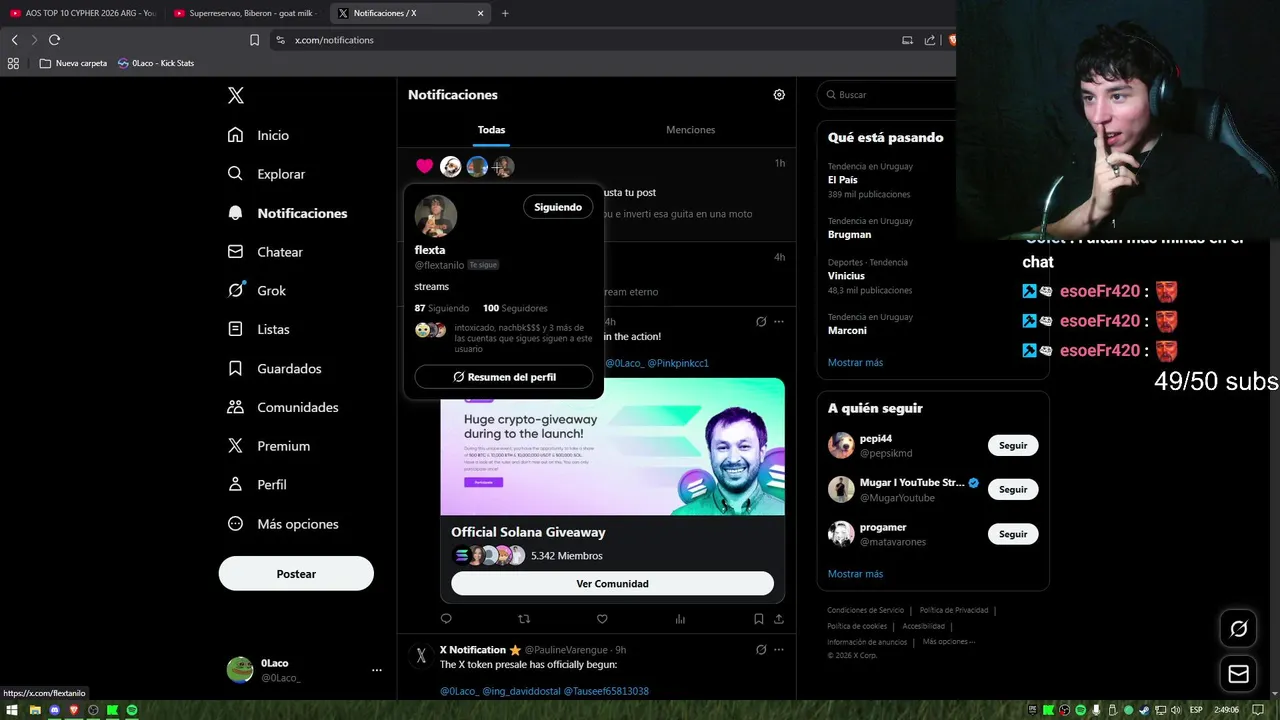Bookmark the Solana Giveaway post
The width and height of the screenshot is (1280, 720).
click(x=759, y=619)
